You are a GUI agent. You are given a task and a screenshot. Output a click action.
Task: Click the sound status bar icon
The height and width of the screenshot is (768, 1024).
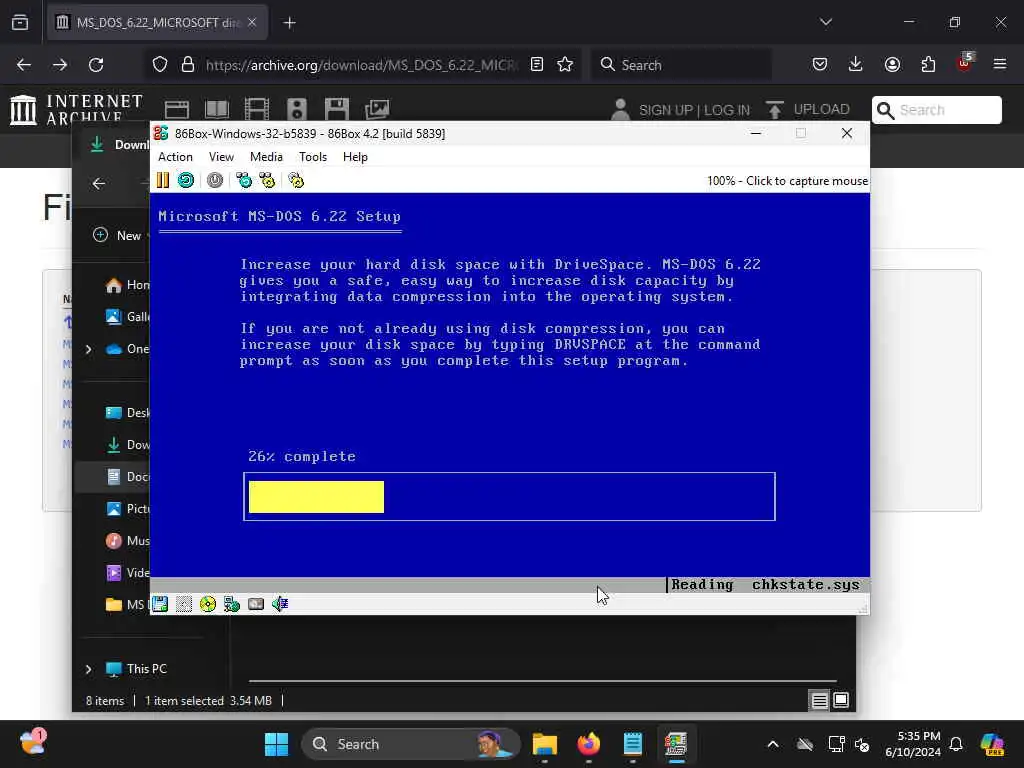click(280, 604)
